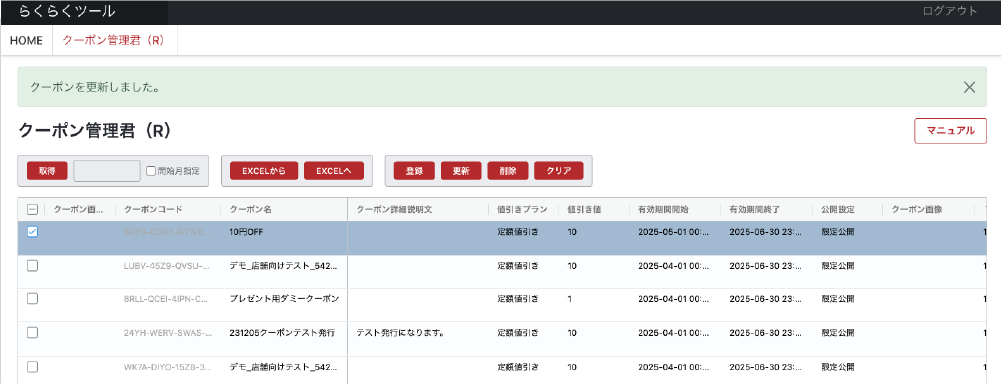This screenshot has height=384, width=1001.
Task: Click the 値引きプラン column header
Action: 523,209
